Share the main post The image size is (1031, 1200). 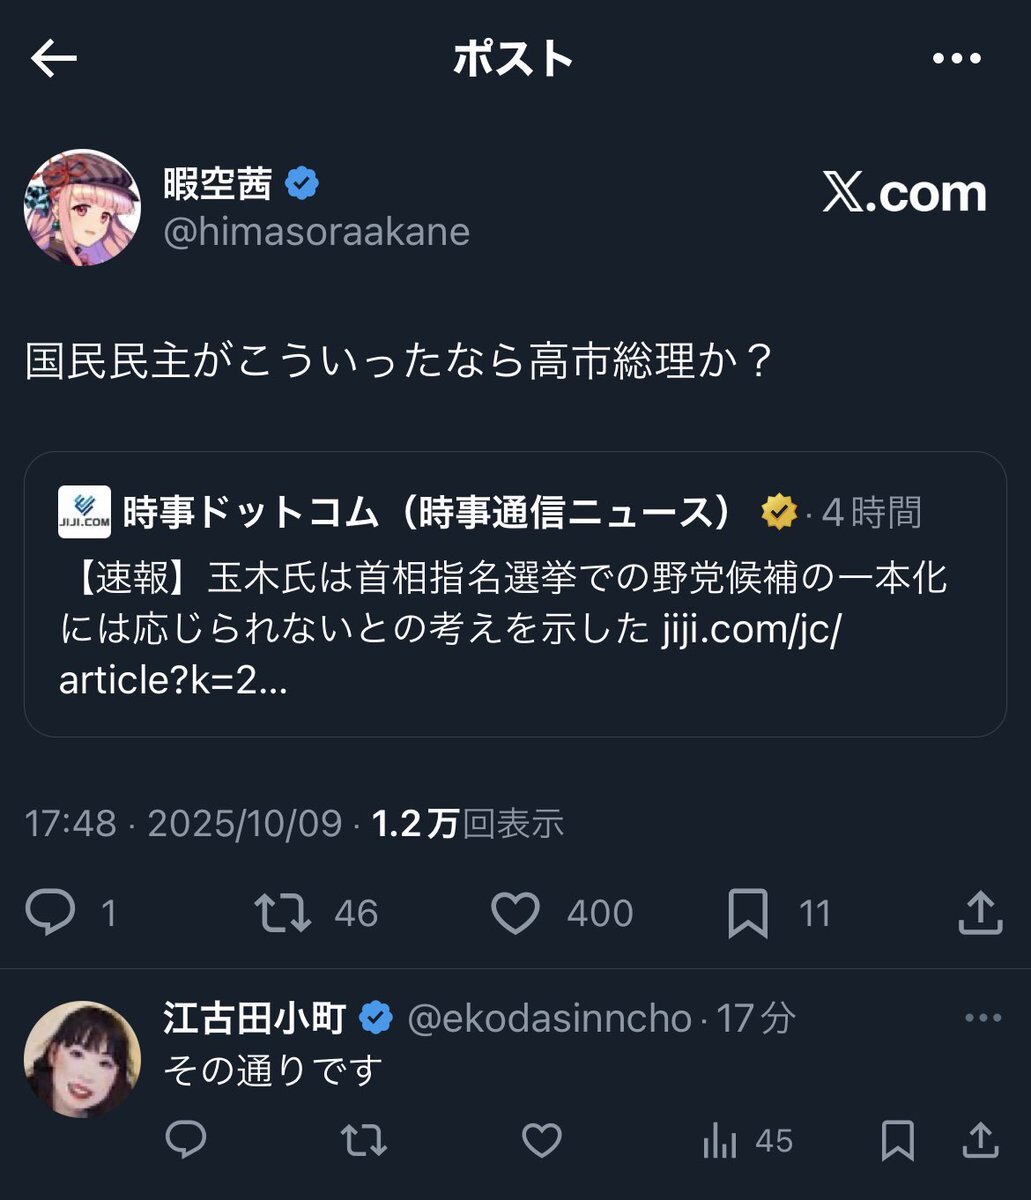click(x=980, y=912)
